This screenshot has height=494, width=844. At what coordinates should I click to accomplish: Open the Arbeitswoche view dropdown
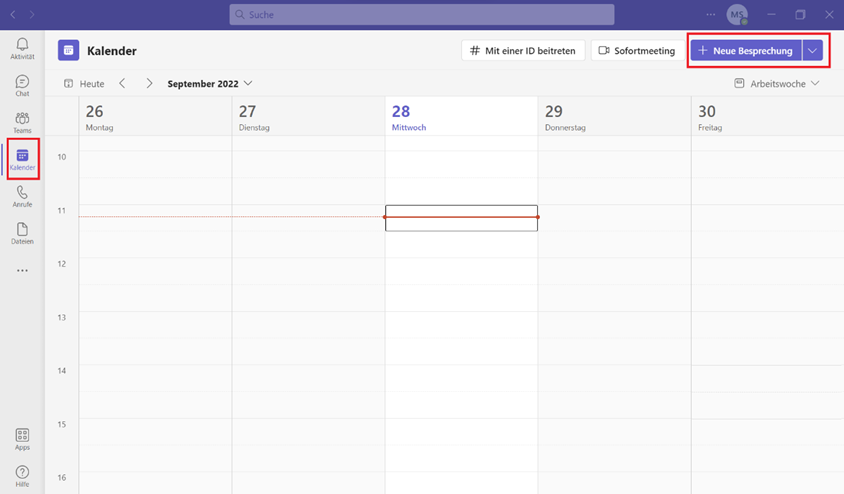(x=777, y=83)
